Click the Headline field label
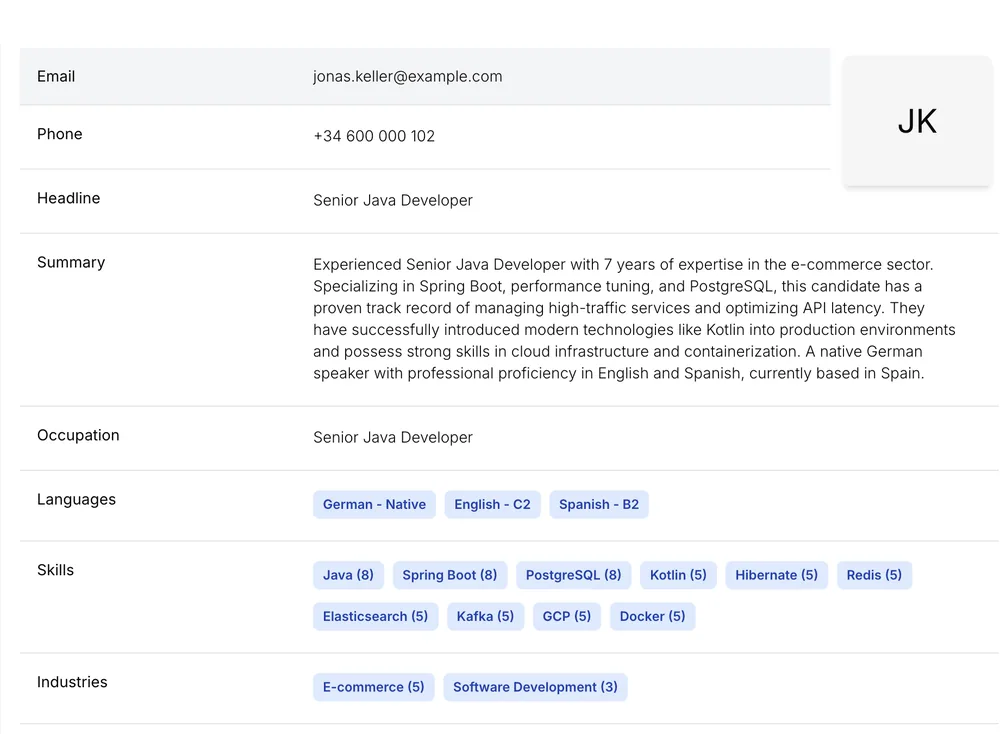 (68, 198)
